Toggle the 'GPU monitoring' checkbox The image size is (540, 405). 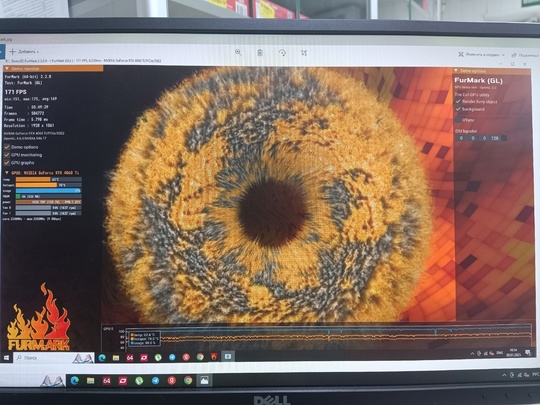[7, 155]
